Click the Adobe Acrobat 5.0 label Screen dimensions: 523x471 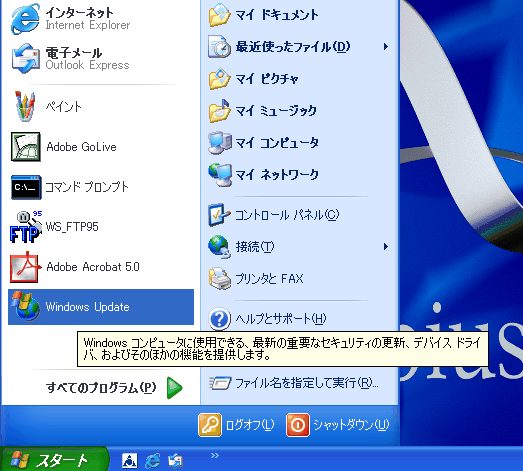(x=93, y=267)
